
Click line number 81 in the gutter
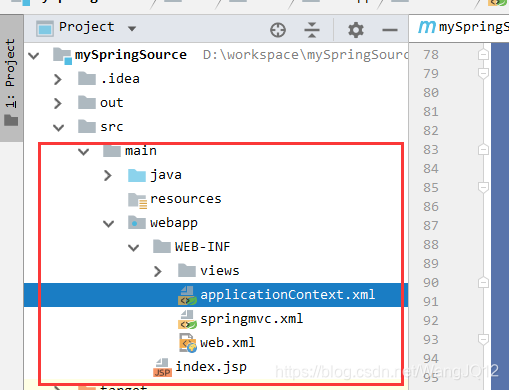coord(431,112)
